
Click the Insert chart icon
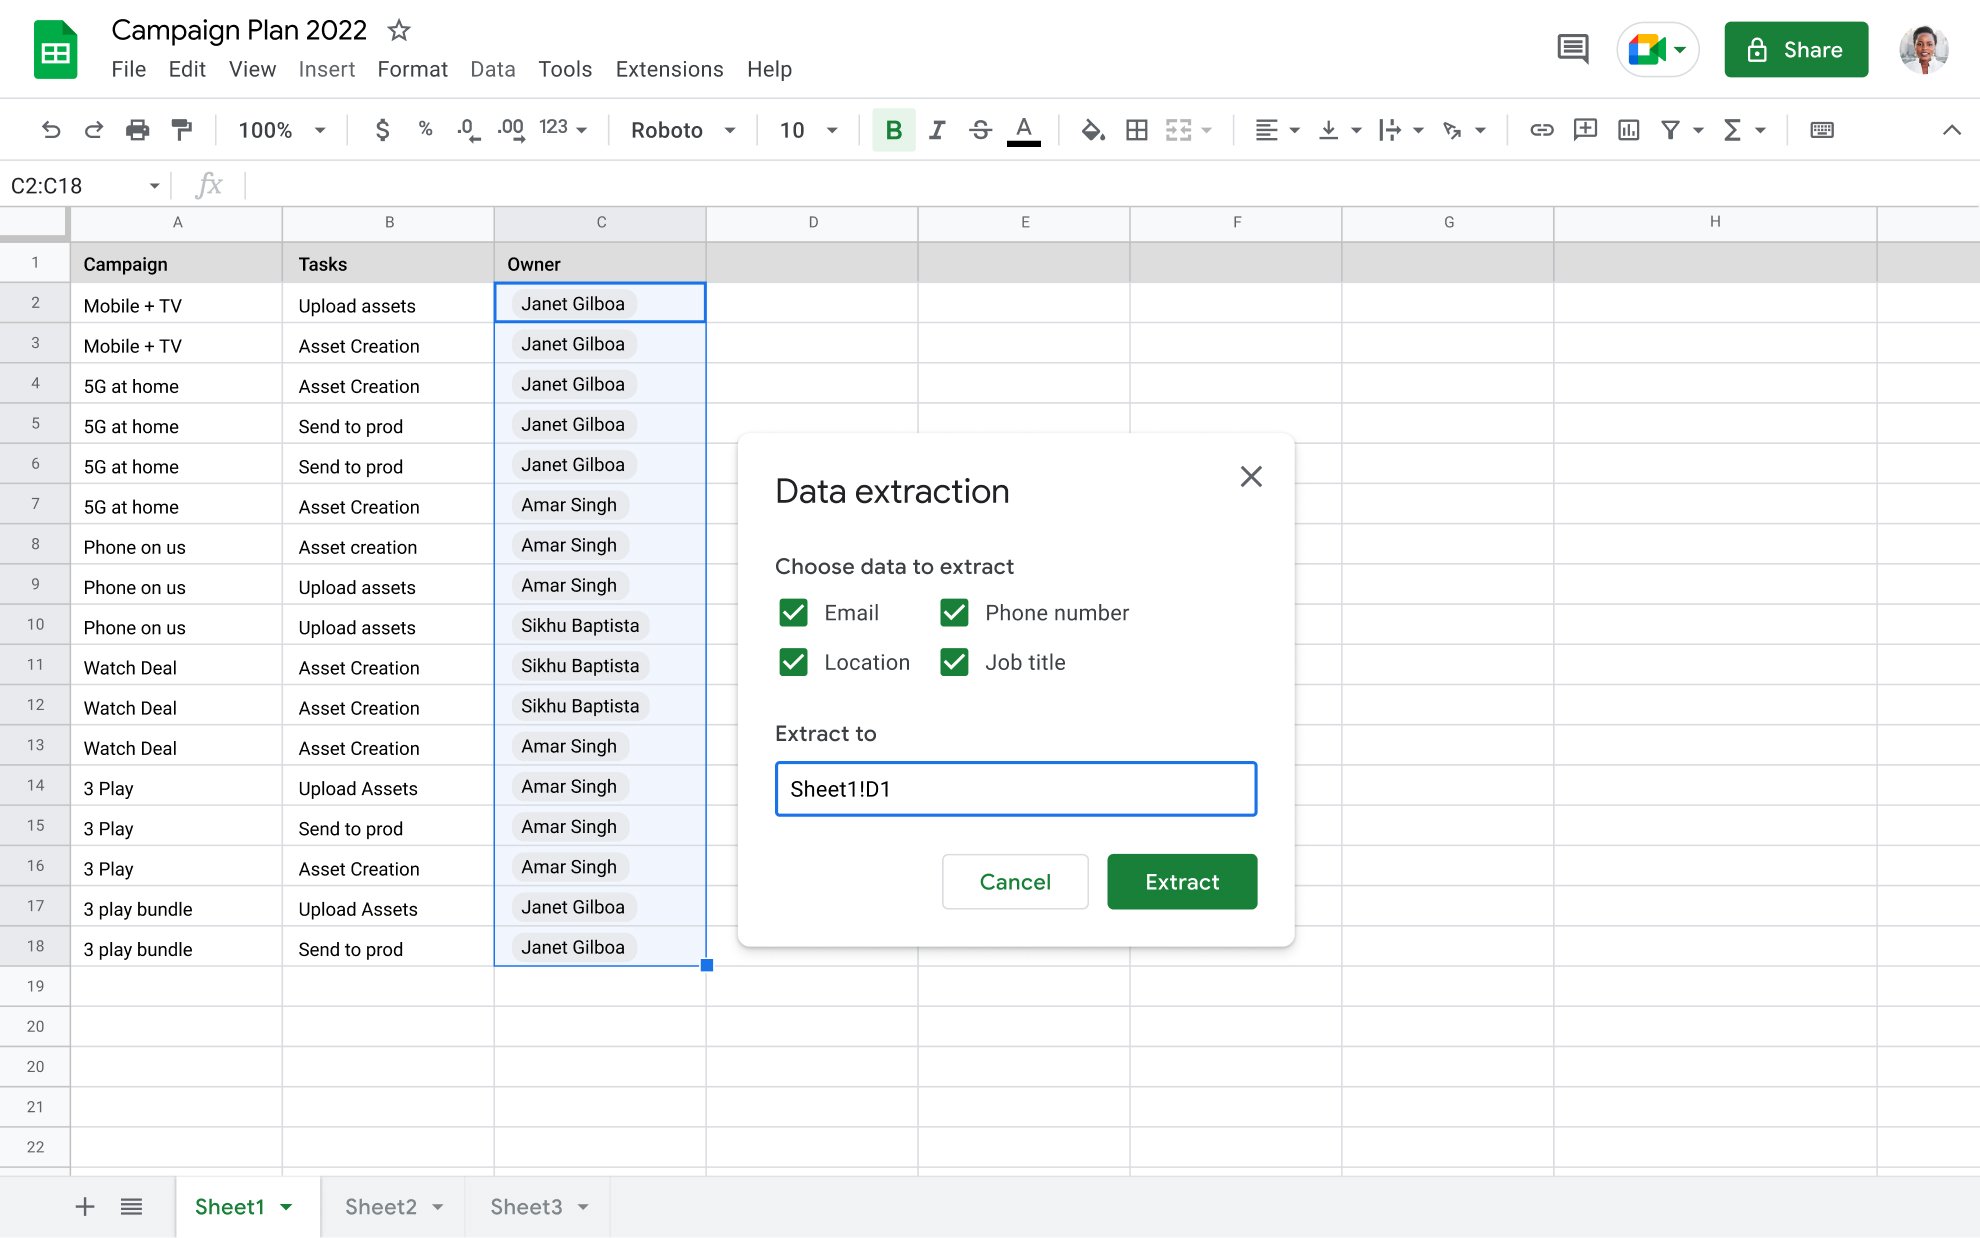(x=1628, y=130)
